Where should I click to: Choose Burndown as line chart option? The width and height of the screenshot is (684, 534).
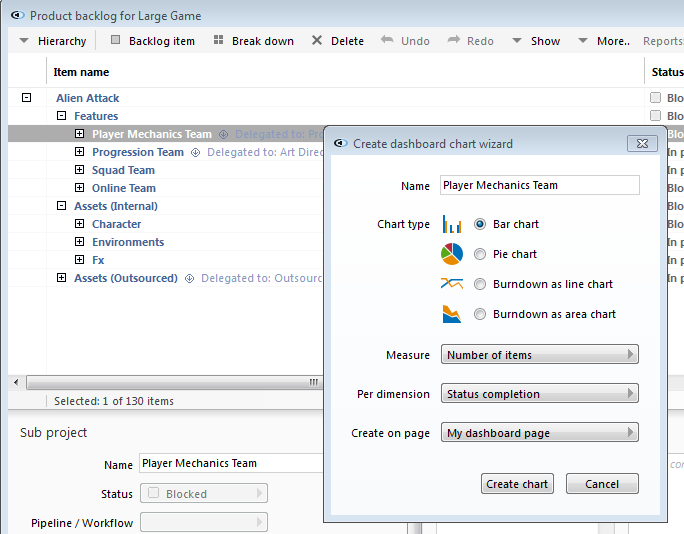tap(481, 284)
